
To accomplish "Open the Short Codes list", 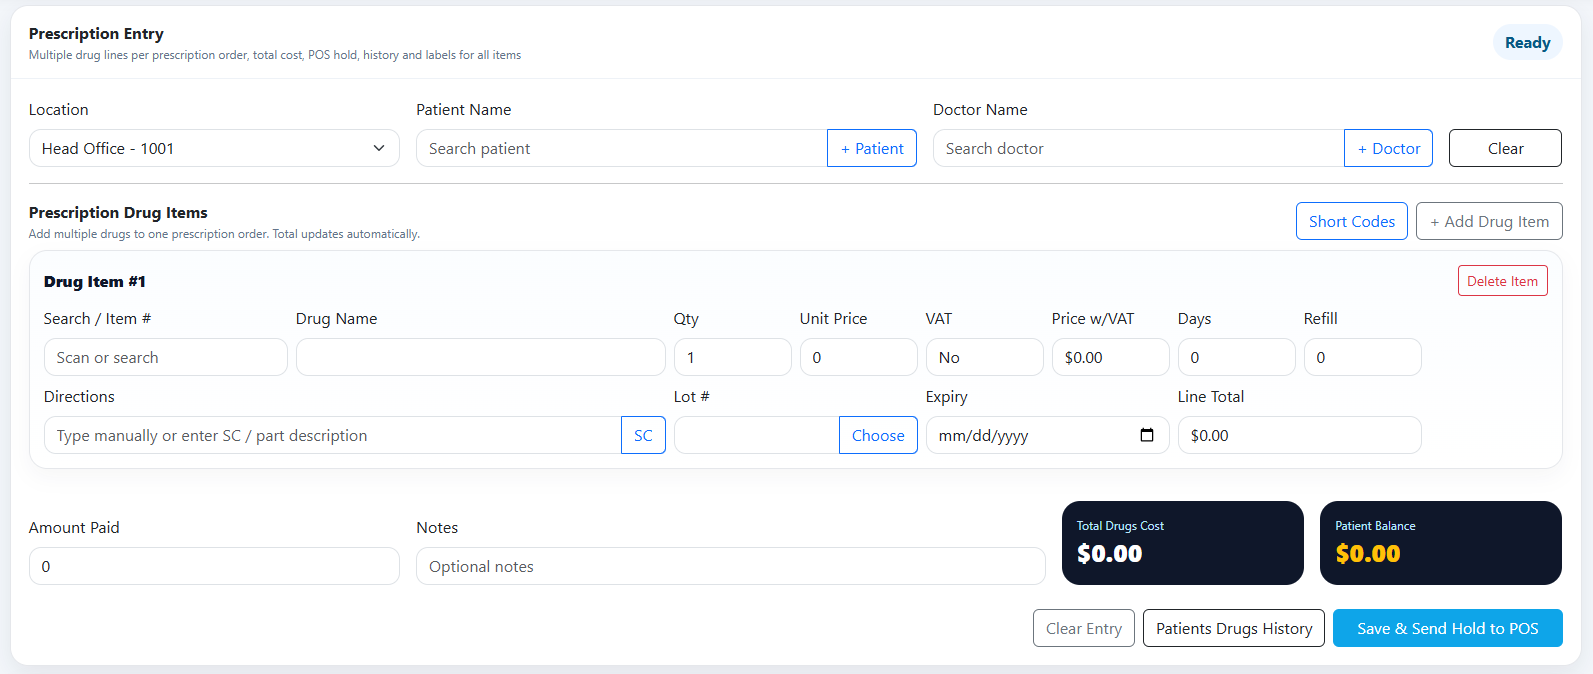I will click(x=1352, y=221).
